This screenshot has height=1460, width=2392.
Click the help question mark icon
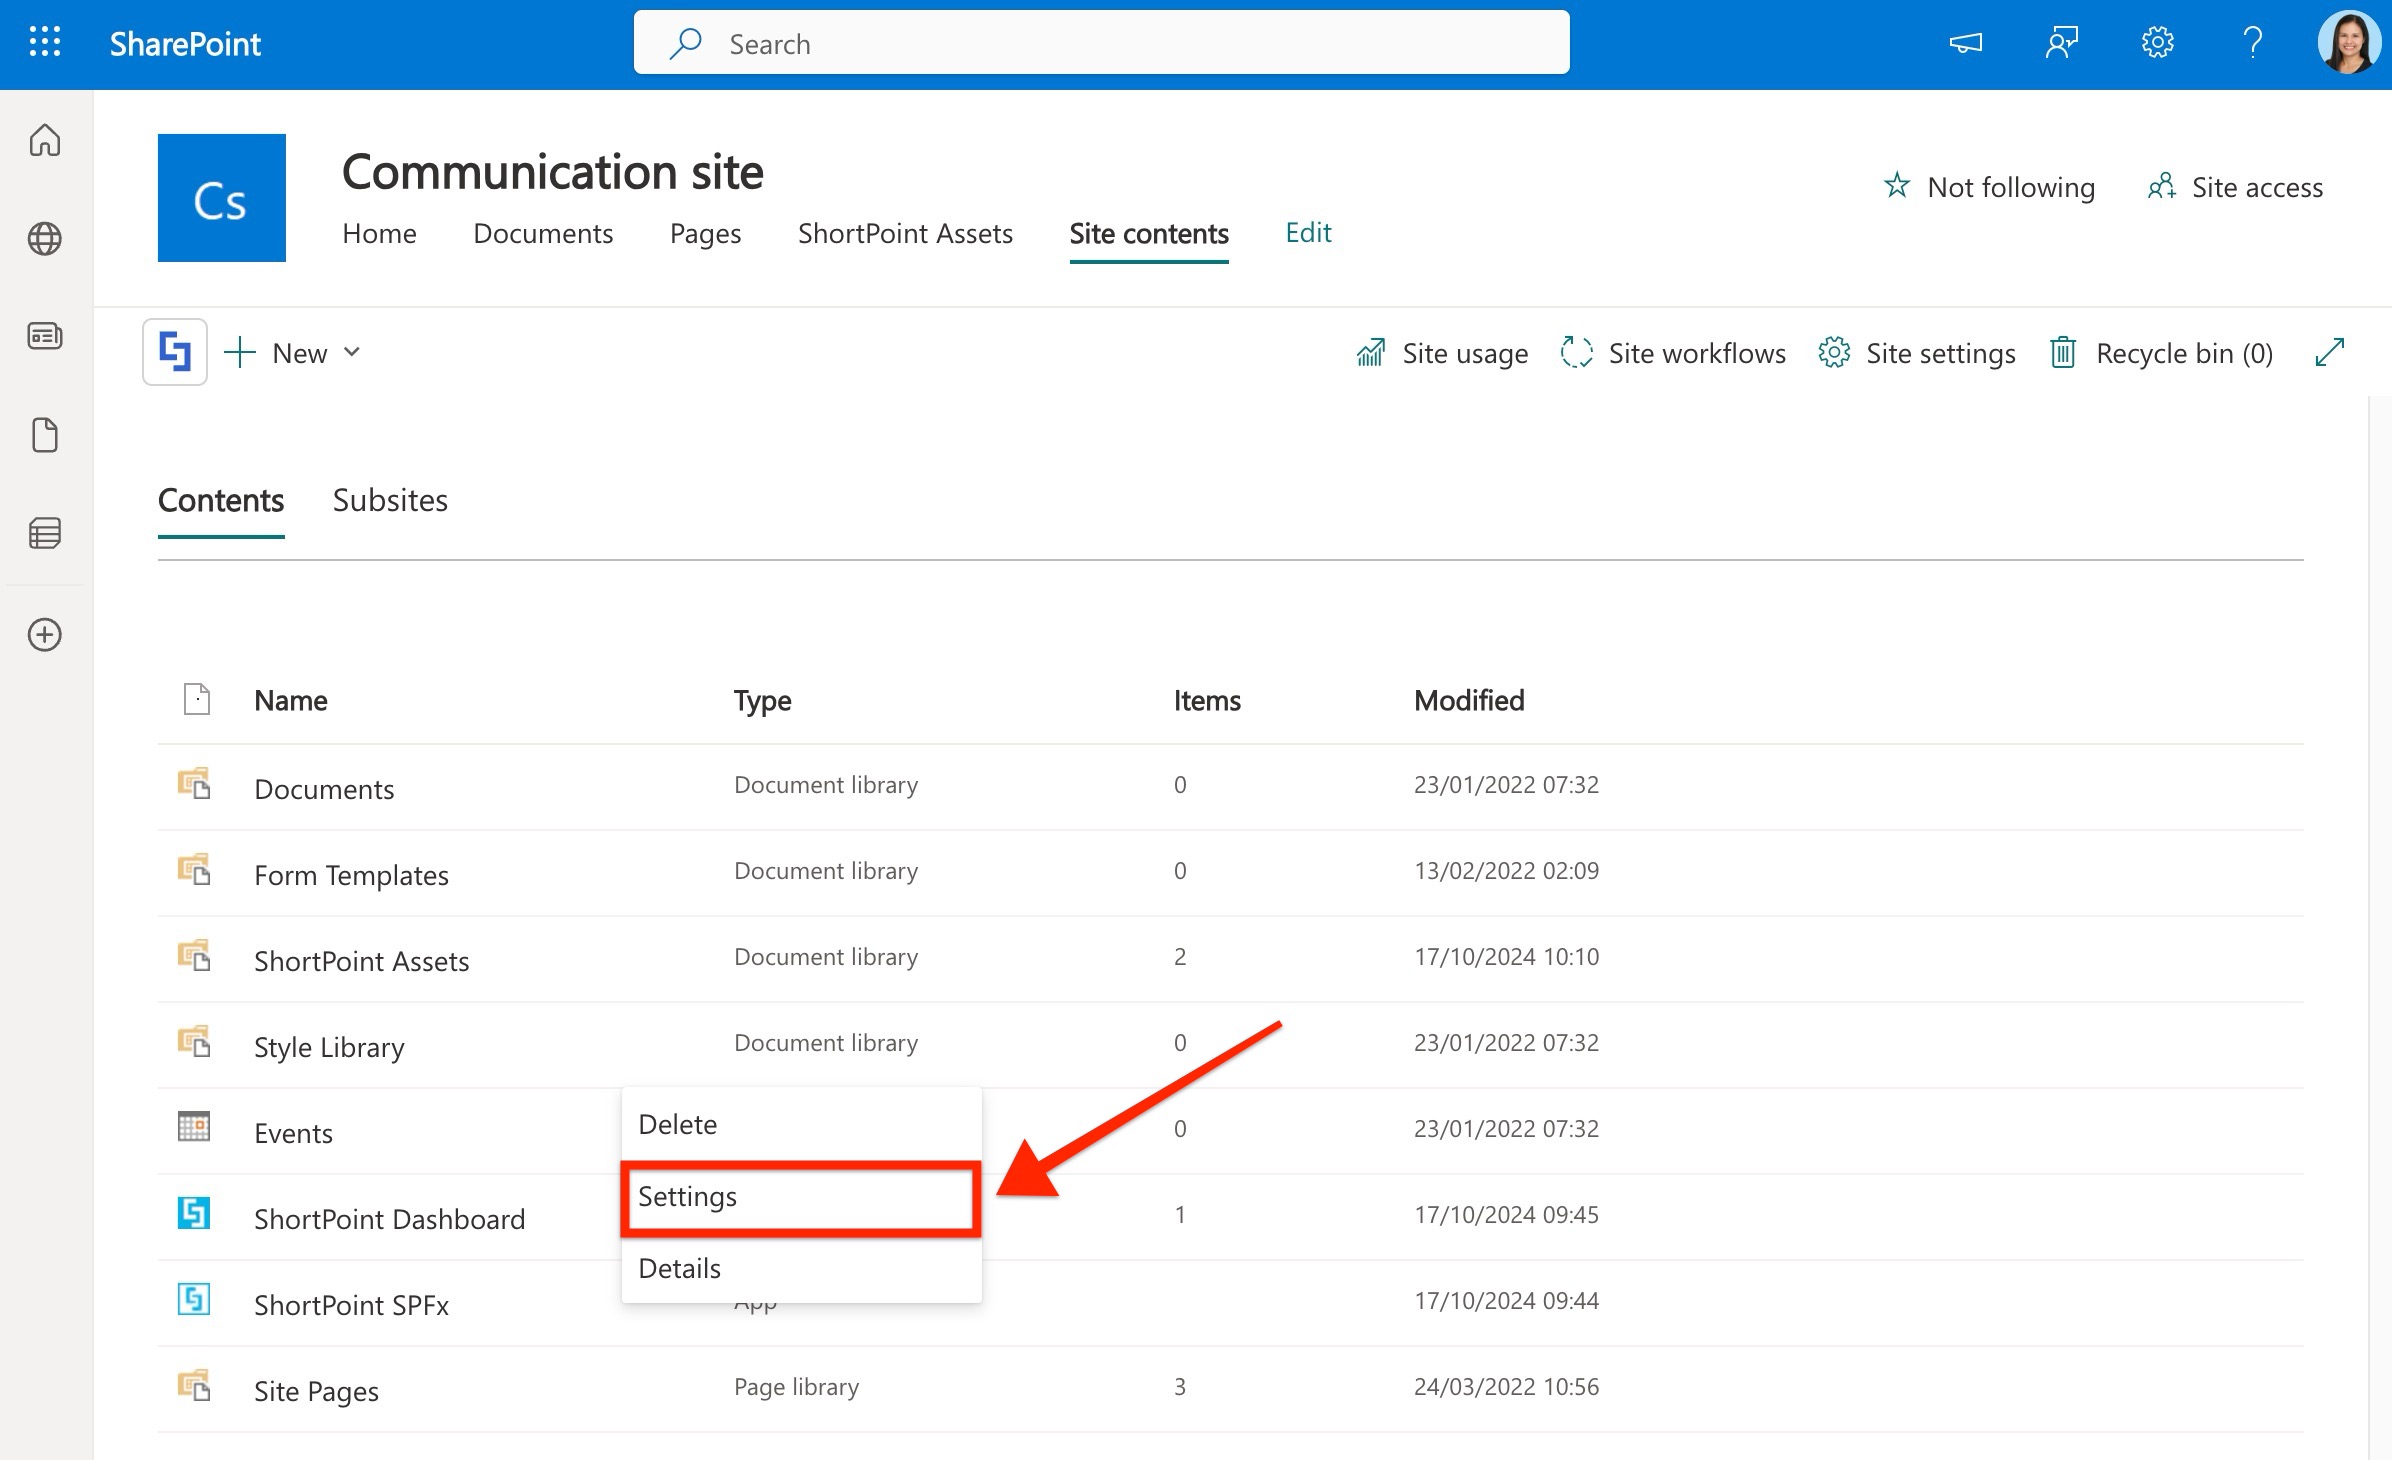click(2252, 43)
